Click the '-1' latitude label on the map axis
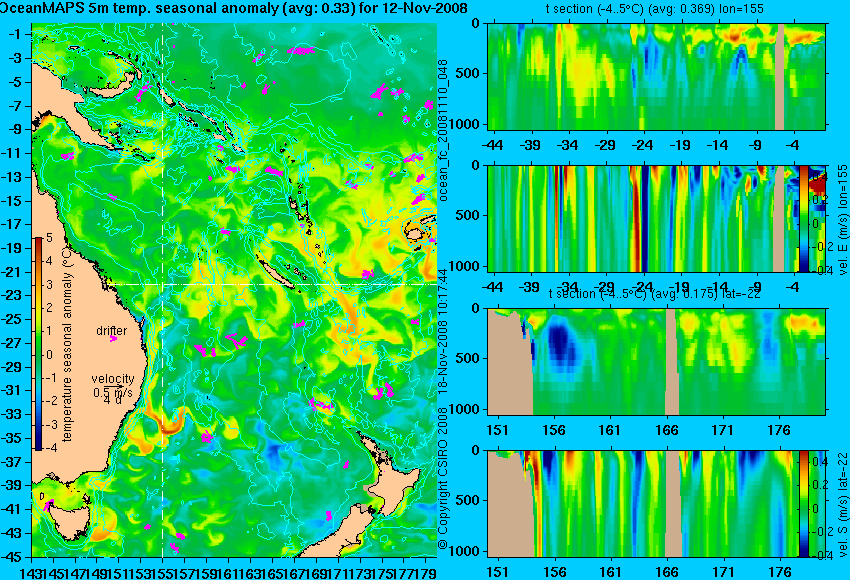This screenshot has height=580, width=850. pos(15,34)
